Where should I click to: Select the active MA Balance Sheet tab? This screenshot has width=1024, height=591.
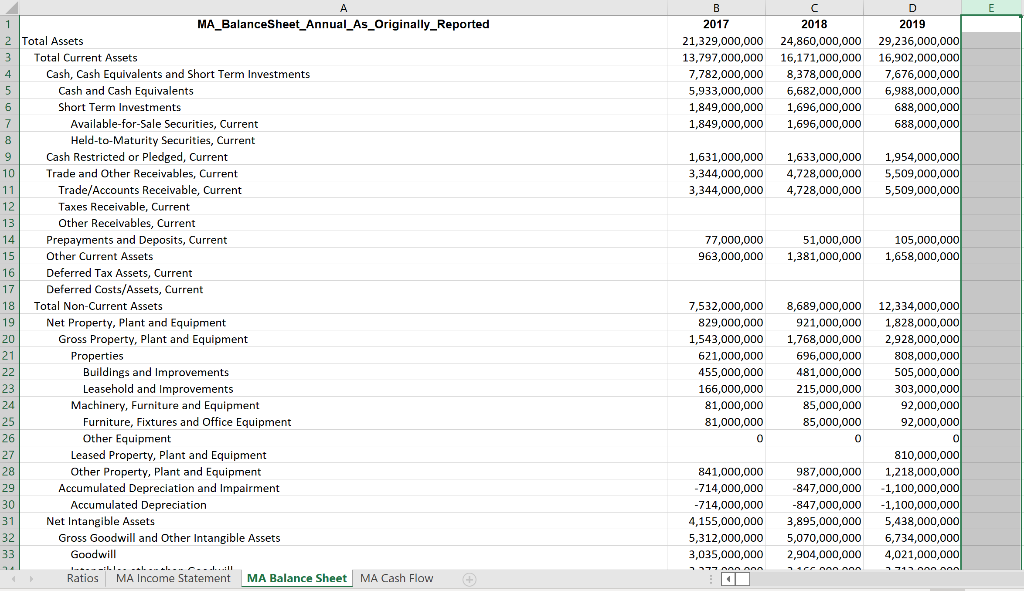pos(296,578)
